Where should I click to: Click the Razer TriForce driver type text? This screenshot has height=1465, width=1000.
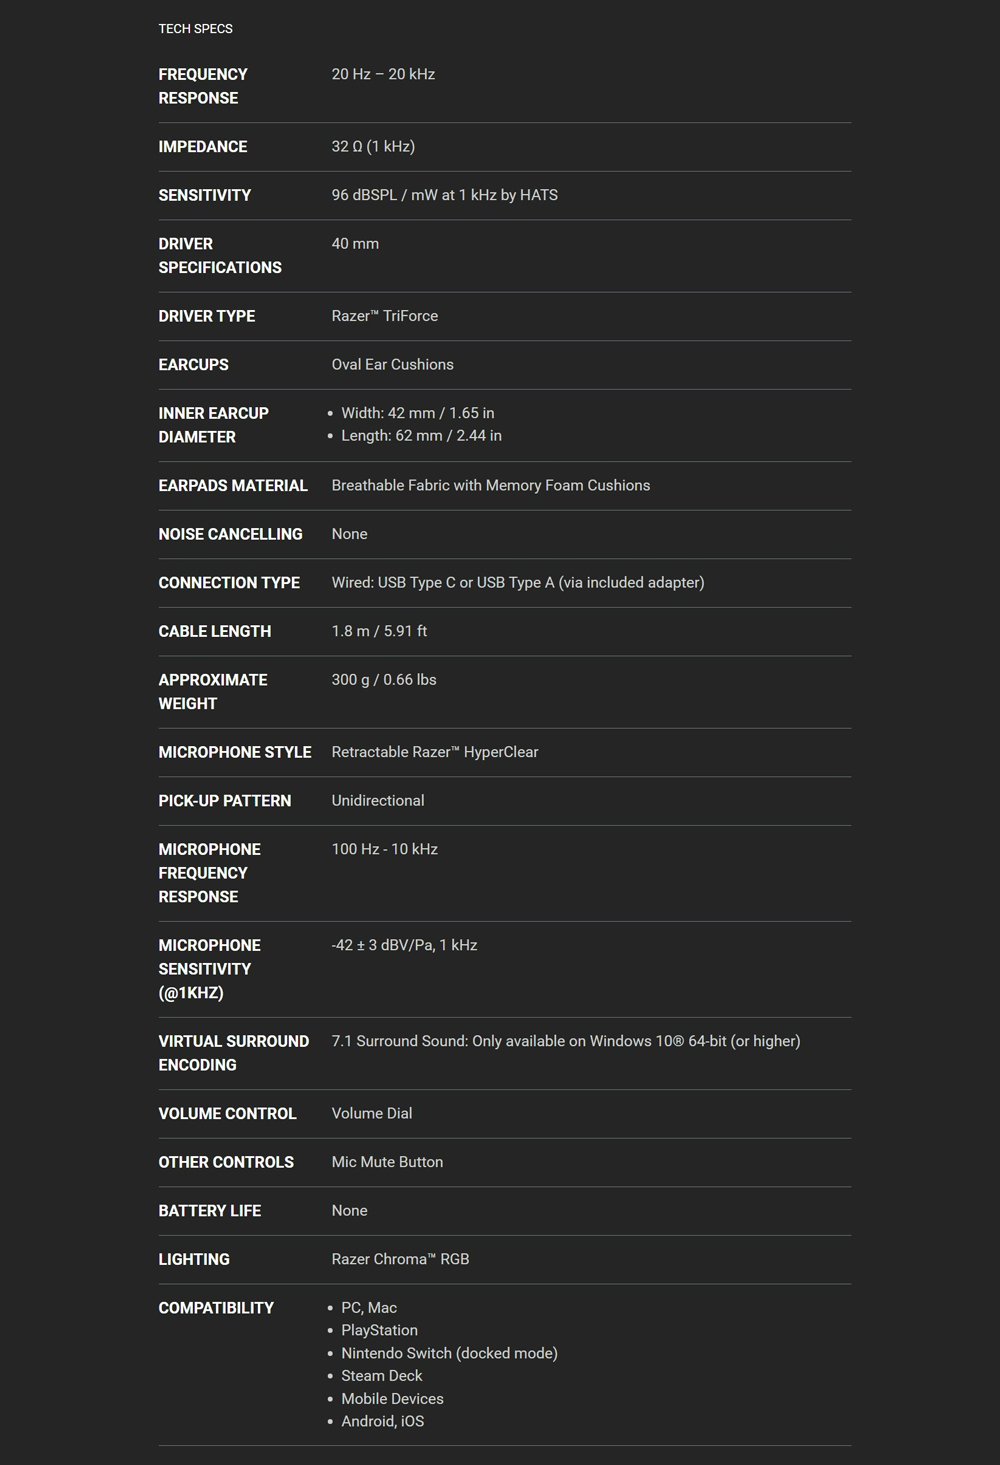pyautogui.click(x=385, y=316)
